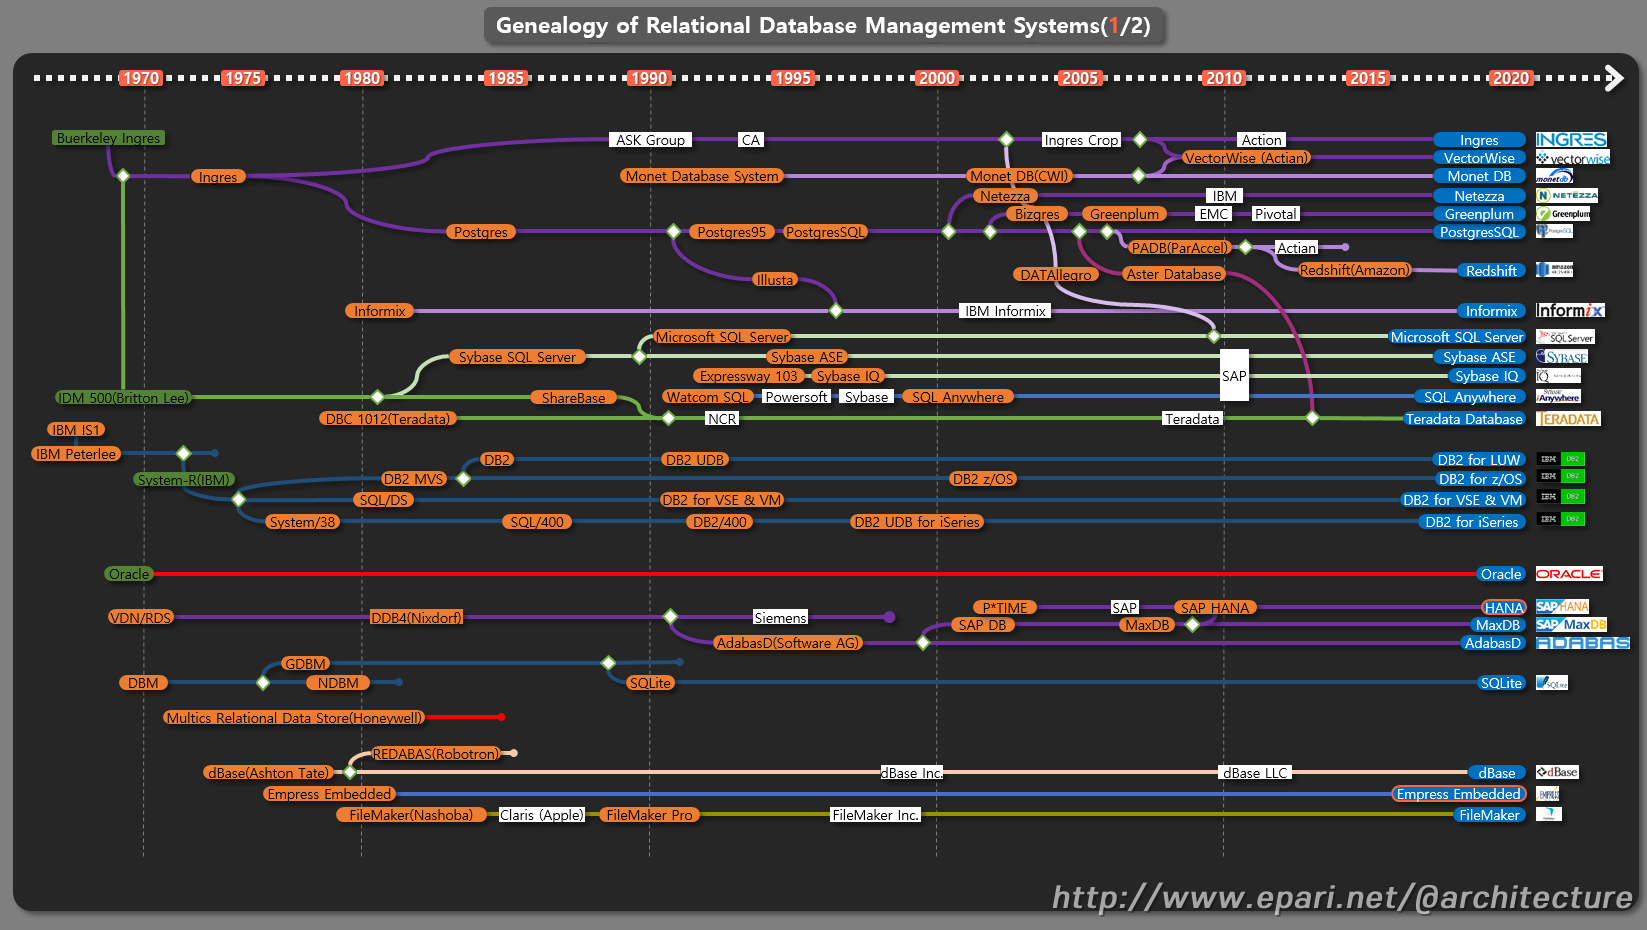Select the 1970 timeline marker
The height and width of the screenshot is (930, 1647).
(141, 78)
